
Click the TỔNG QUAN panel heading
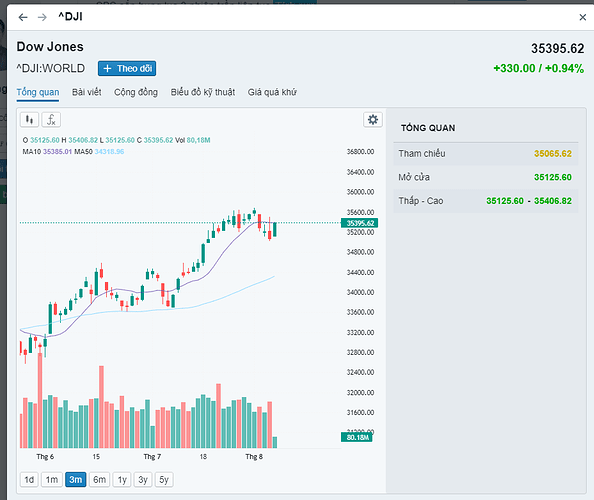pos(428,128)
